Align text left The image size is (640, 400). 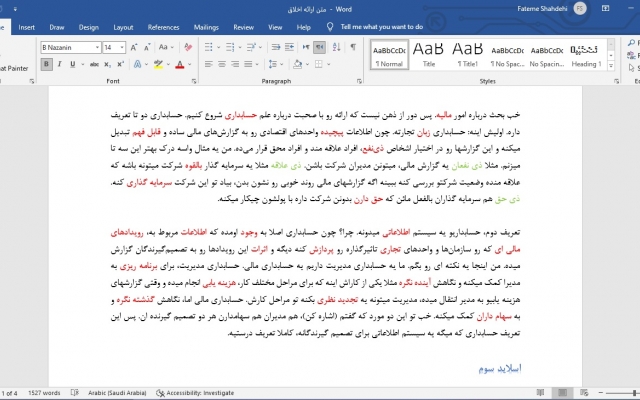209,64
